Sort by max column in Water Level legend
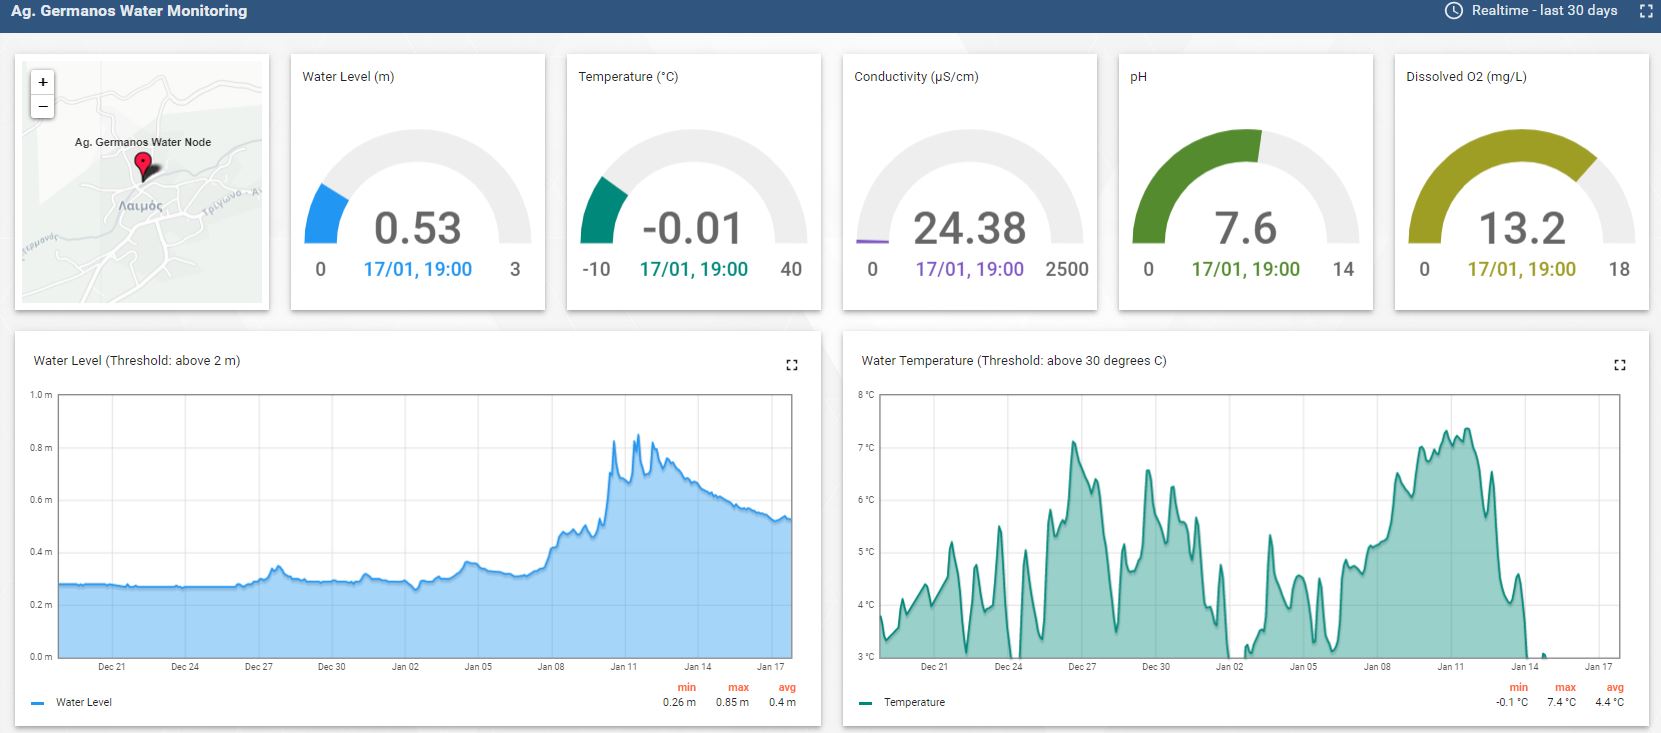This screenshot has width=1661, height=733. coord(738,687)
